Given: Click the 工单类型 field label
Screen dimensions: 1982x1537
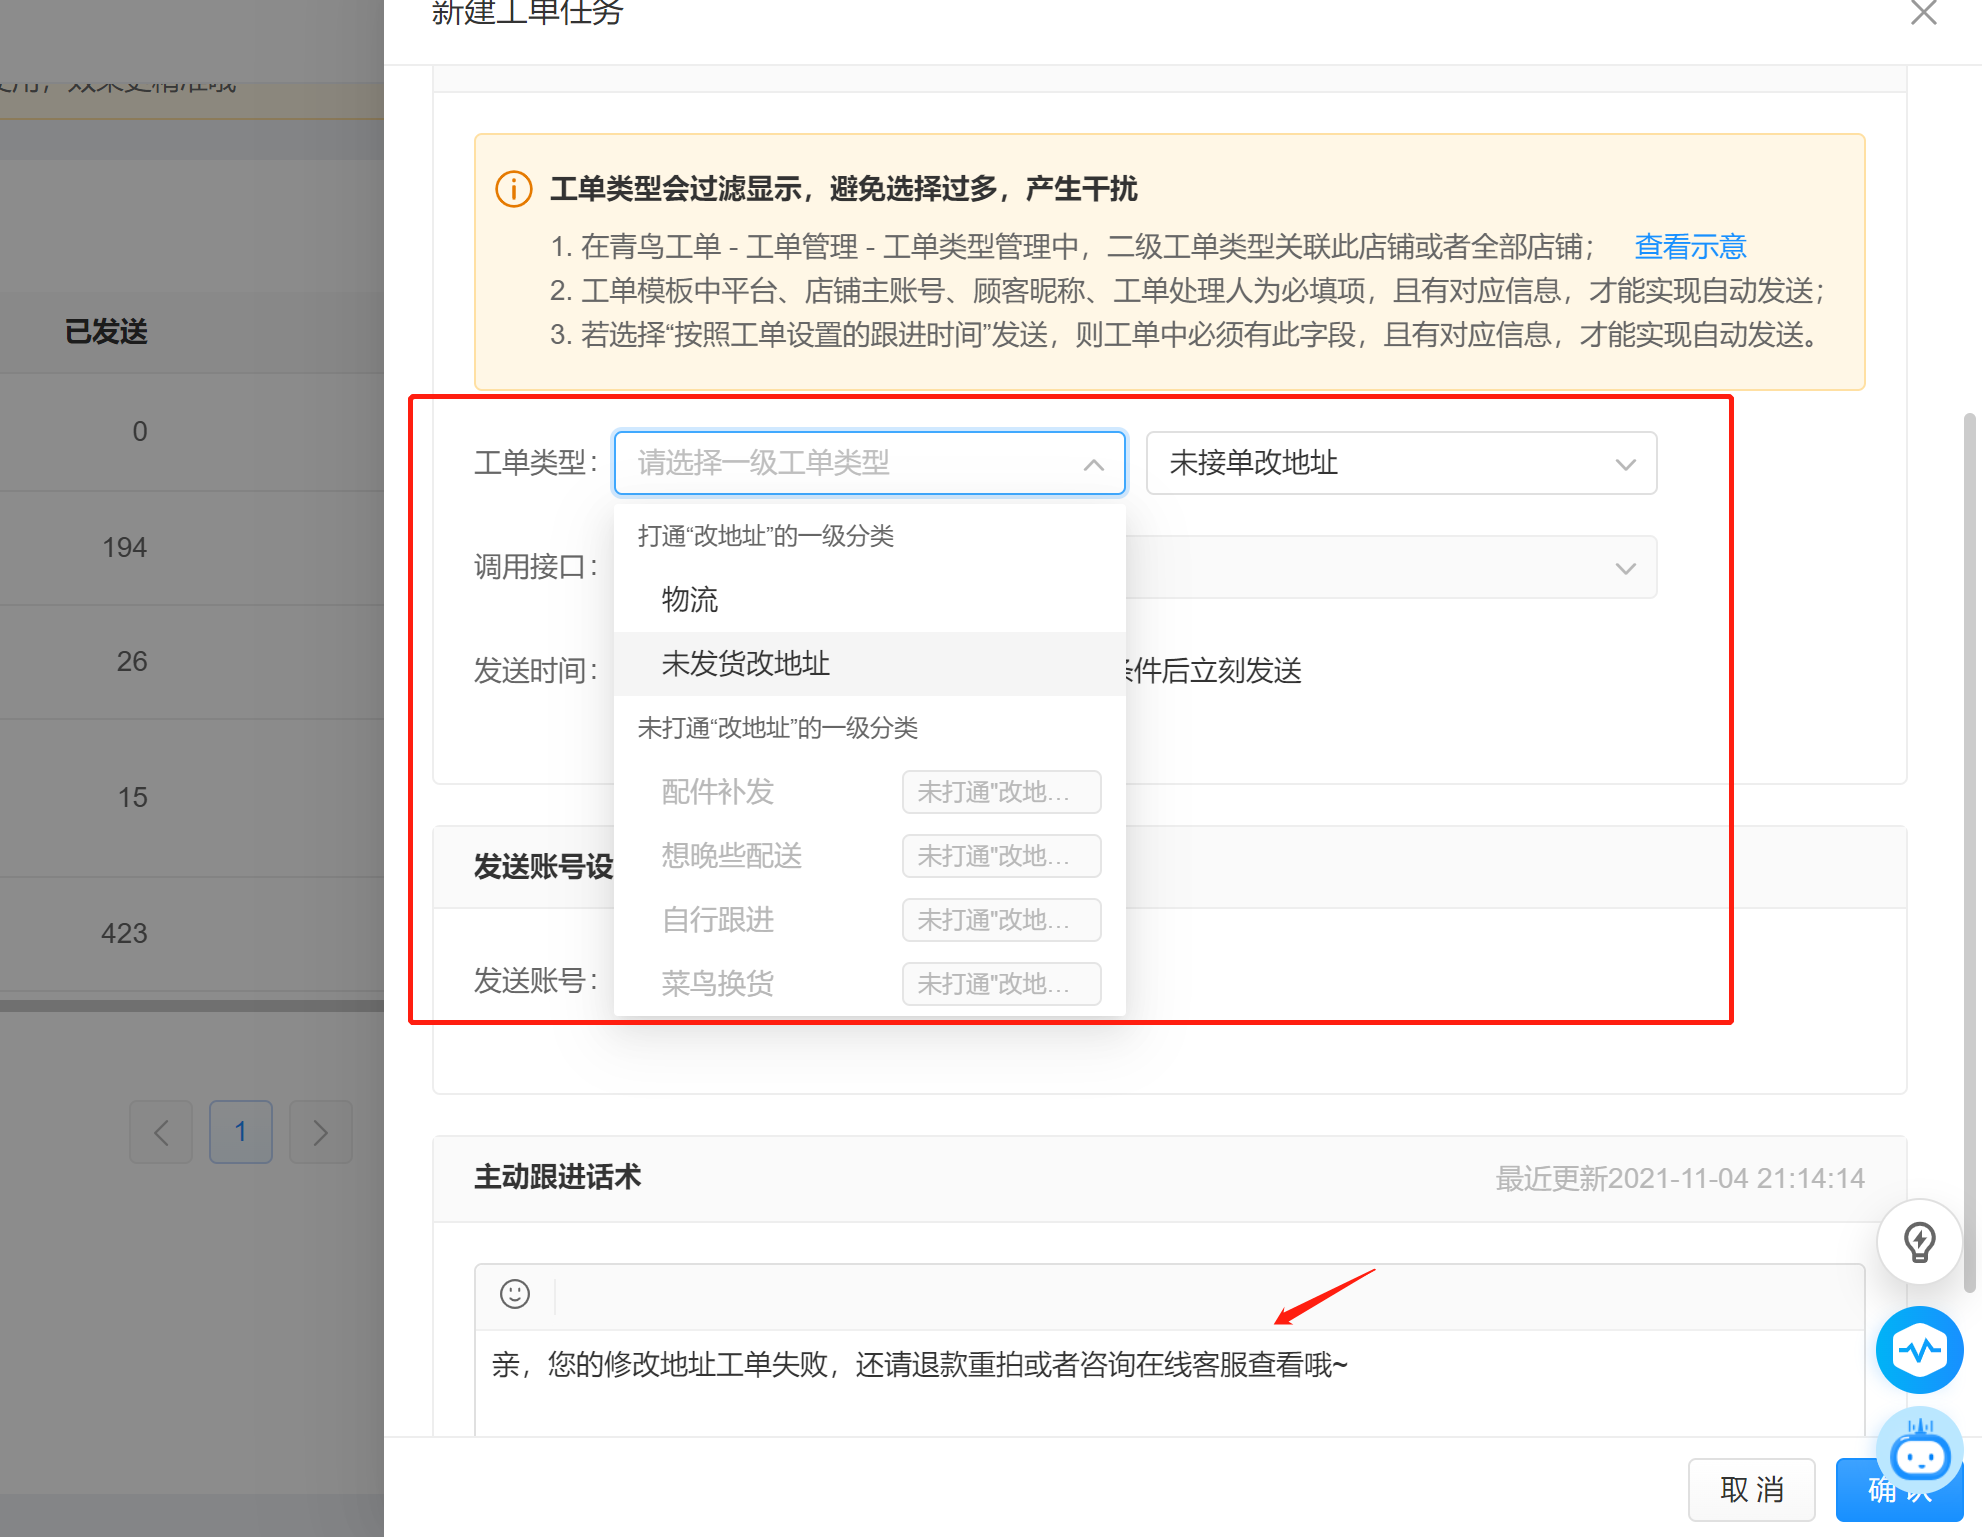Looking at the screenshot, I should click(x=535, y=463).
